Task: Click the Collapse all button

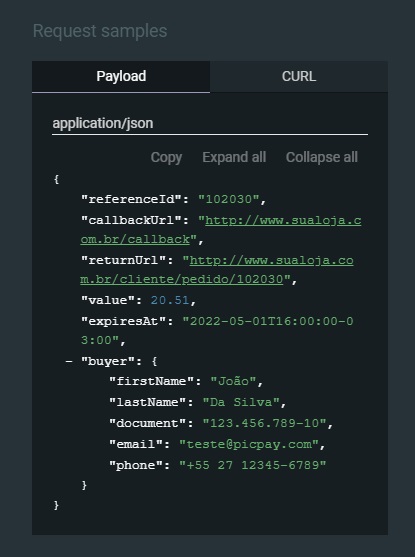Action: point(322,157)
